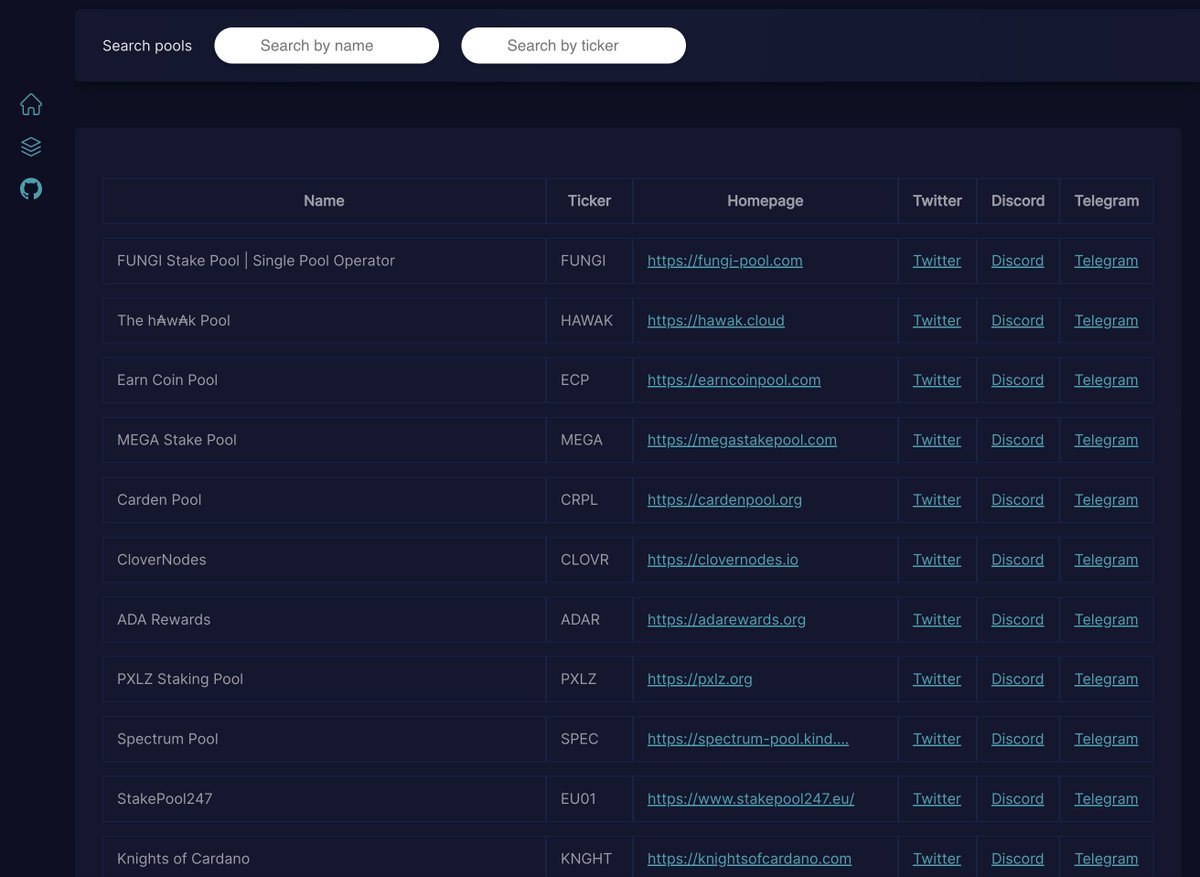Open Telegram link for StakePool247

(x=1106, y=799)
